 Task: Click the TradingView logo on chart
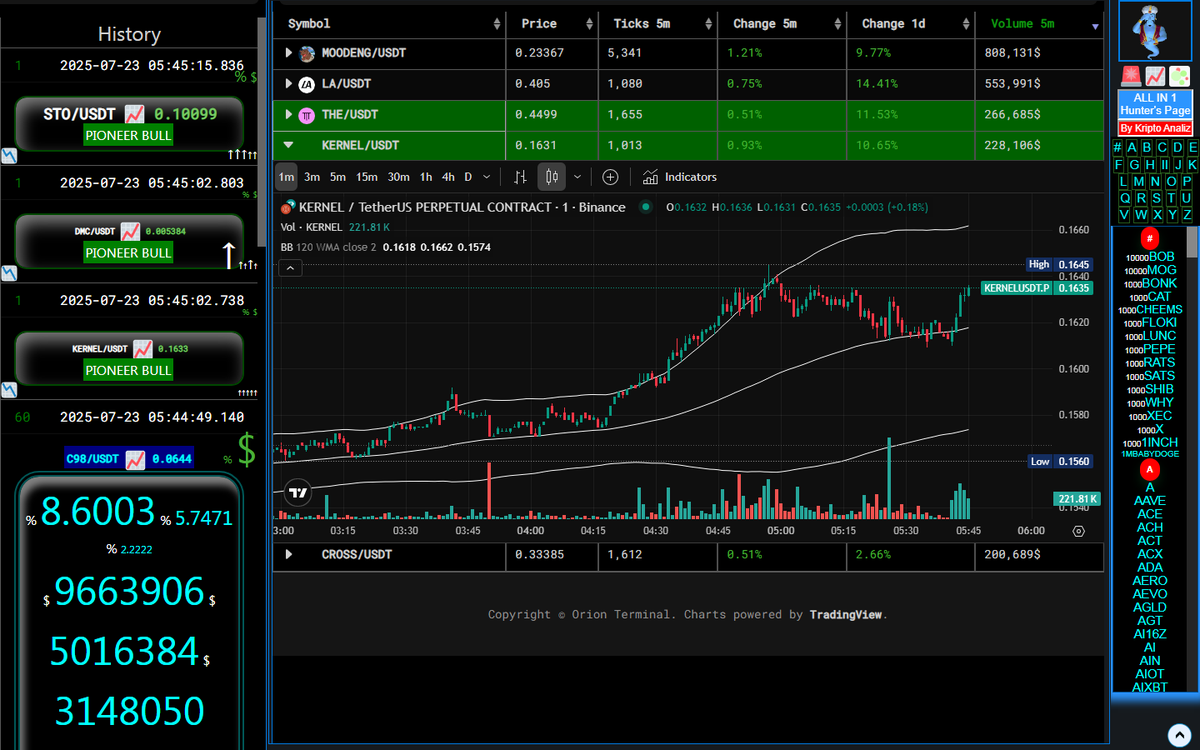click(x=297, y=492)
